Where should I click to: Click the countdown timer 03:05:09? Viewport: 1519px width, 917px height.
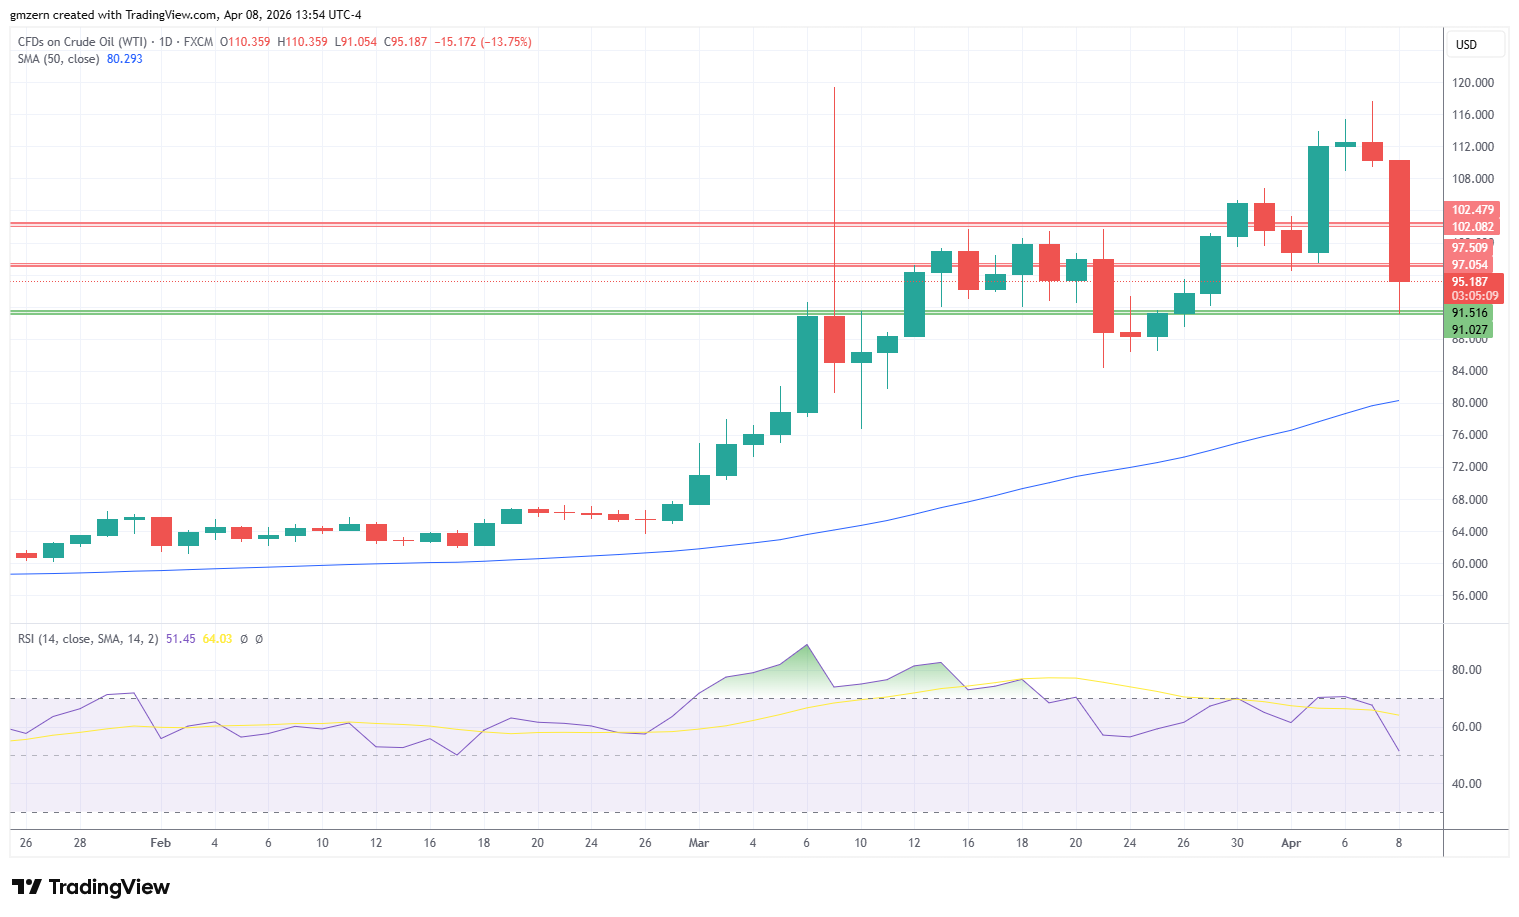pos(1473,296)
